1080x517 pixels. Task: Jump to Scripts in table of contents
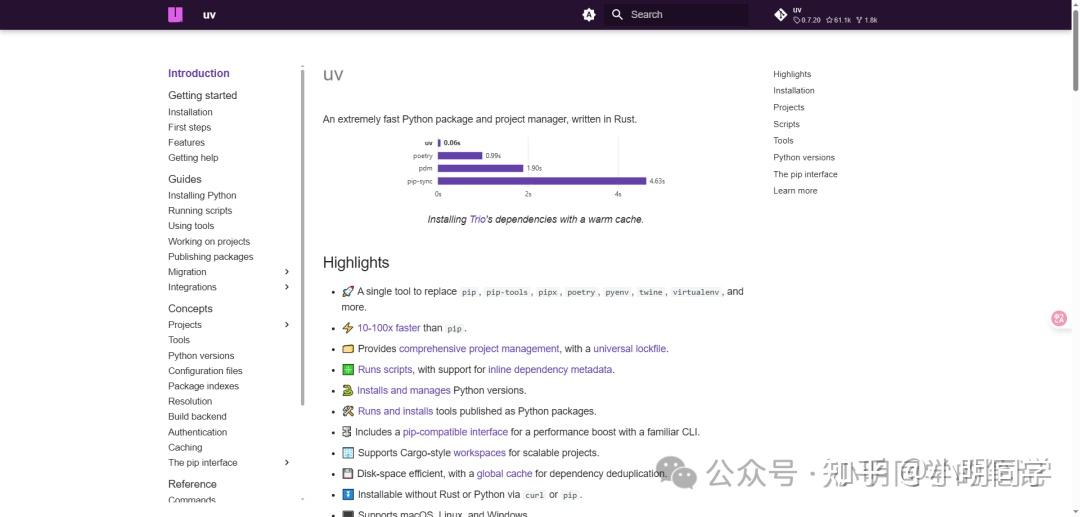pyautogui.click(x=786, y=125)
